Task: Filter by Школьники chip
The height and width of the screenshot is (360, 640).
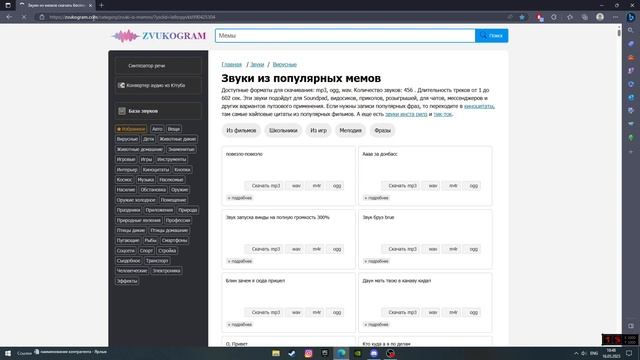Action: (x=283, y=131)
